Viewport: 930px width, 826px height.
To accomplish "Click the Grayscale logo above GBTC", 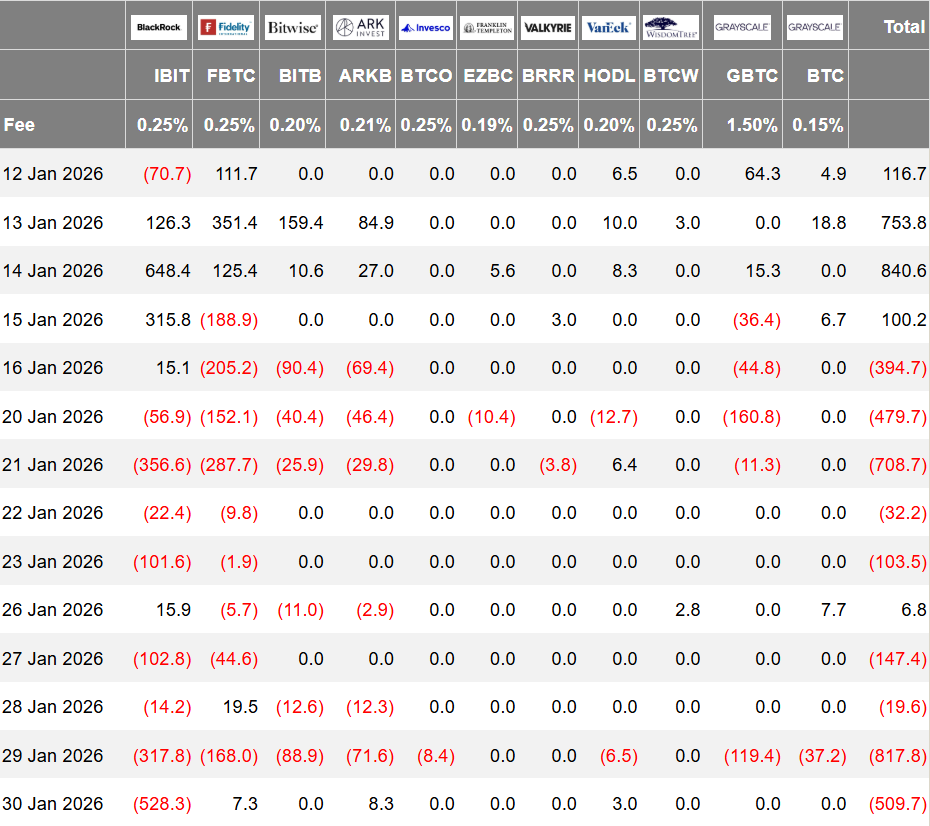I will 742,27.
